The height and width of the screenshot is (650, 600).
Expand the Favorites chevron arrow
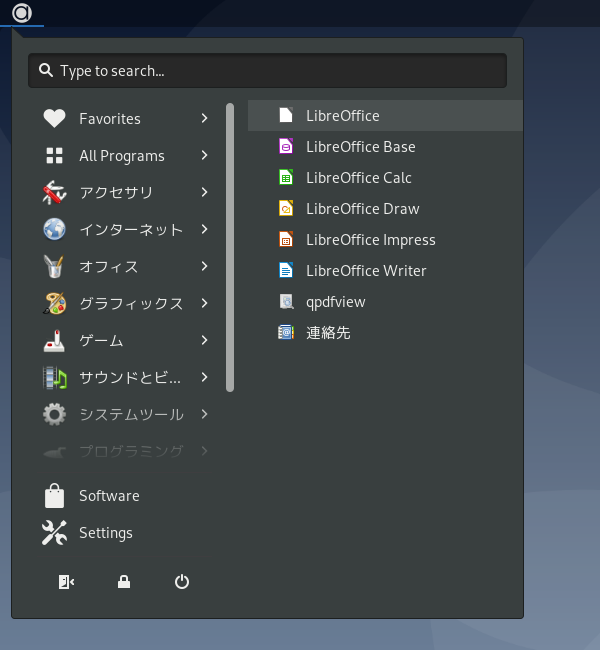204,119
